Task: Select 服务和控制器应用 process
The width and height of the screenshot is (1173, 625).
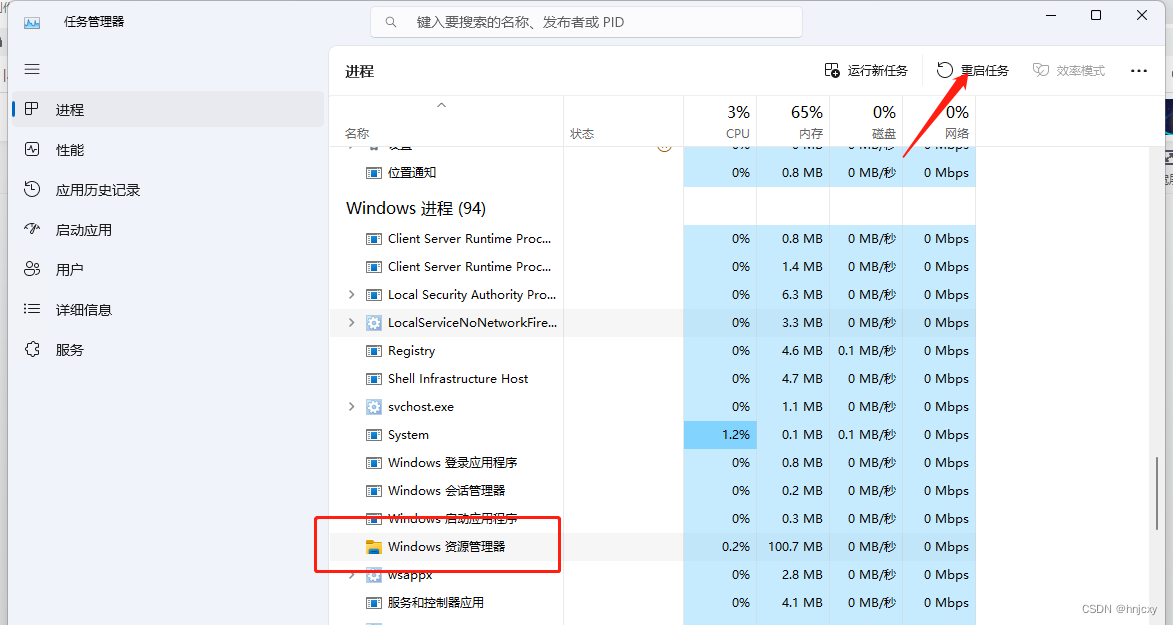Action: pyautogui.click(x=652, y=603)
